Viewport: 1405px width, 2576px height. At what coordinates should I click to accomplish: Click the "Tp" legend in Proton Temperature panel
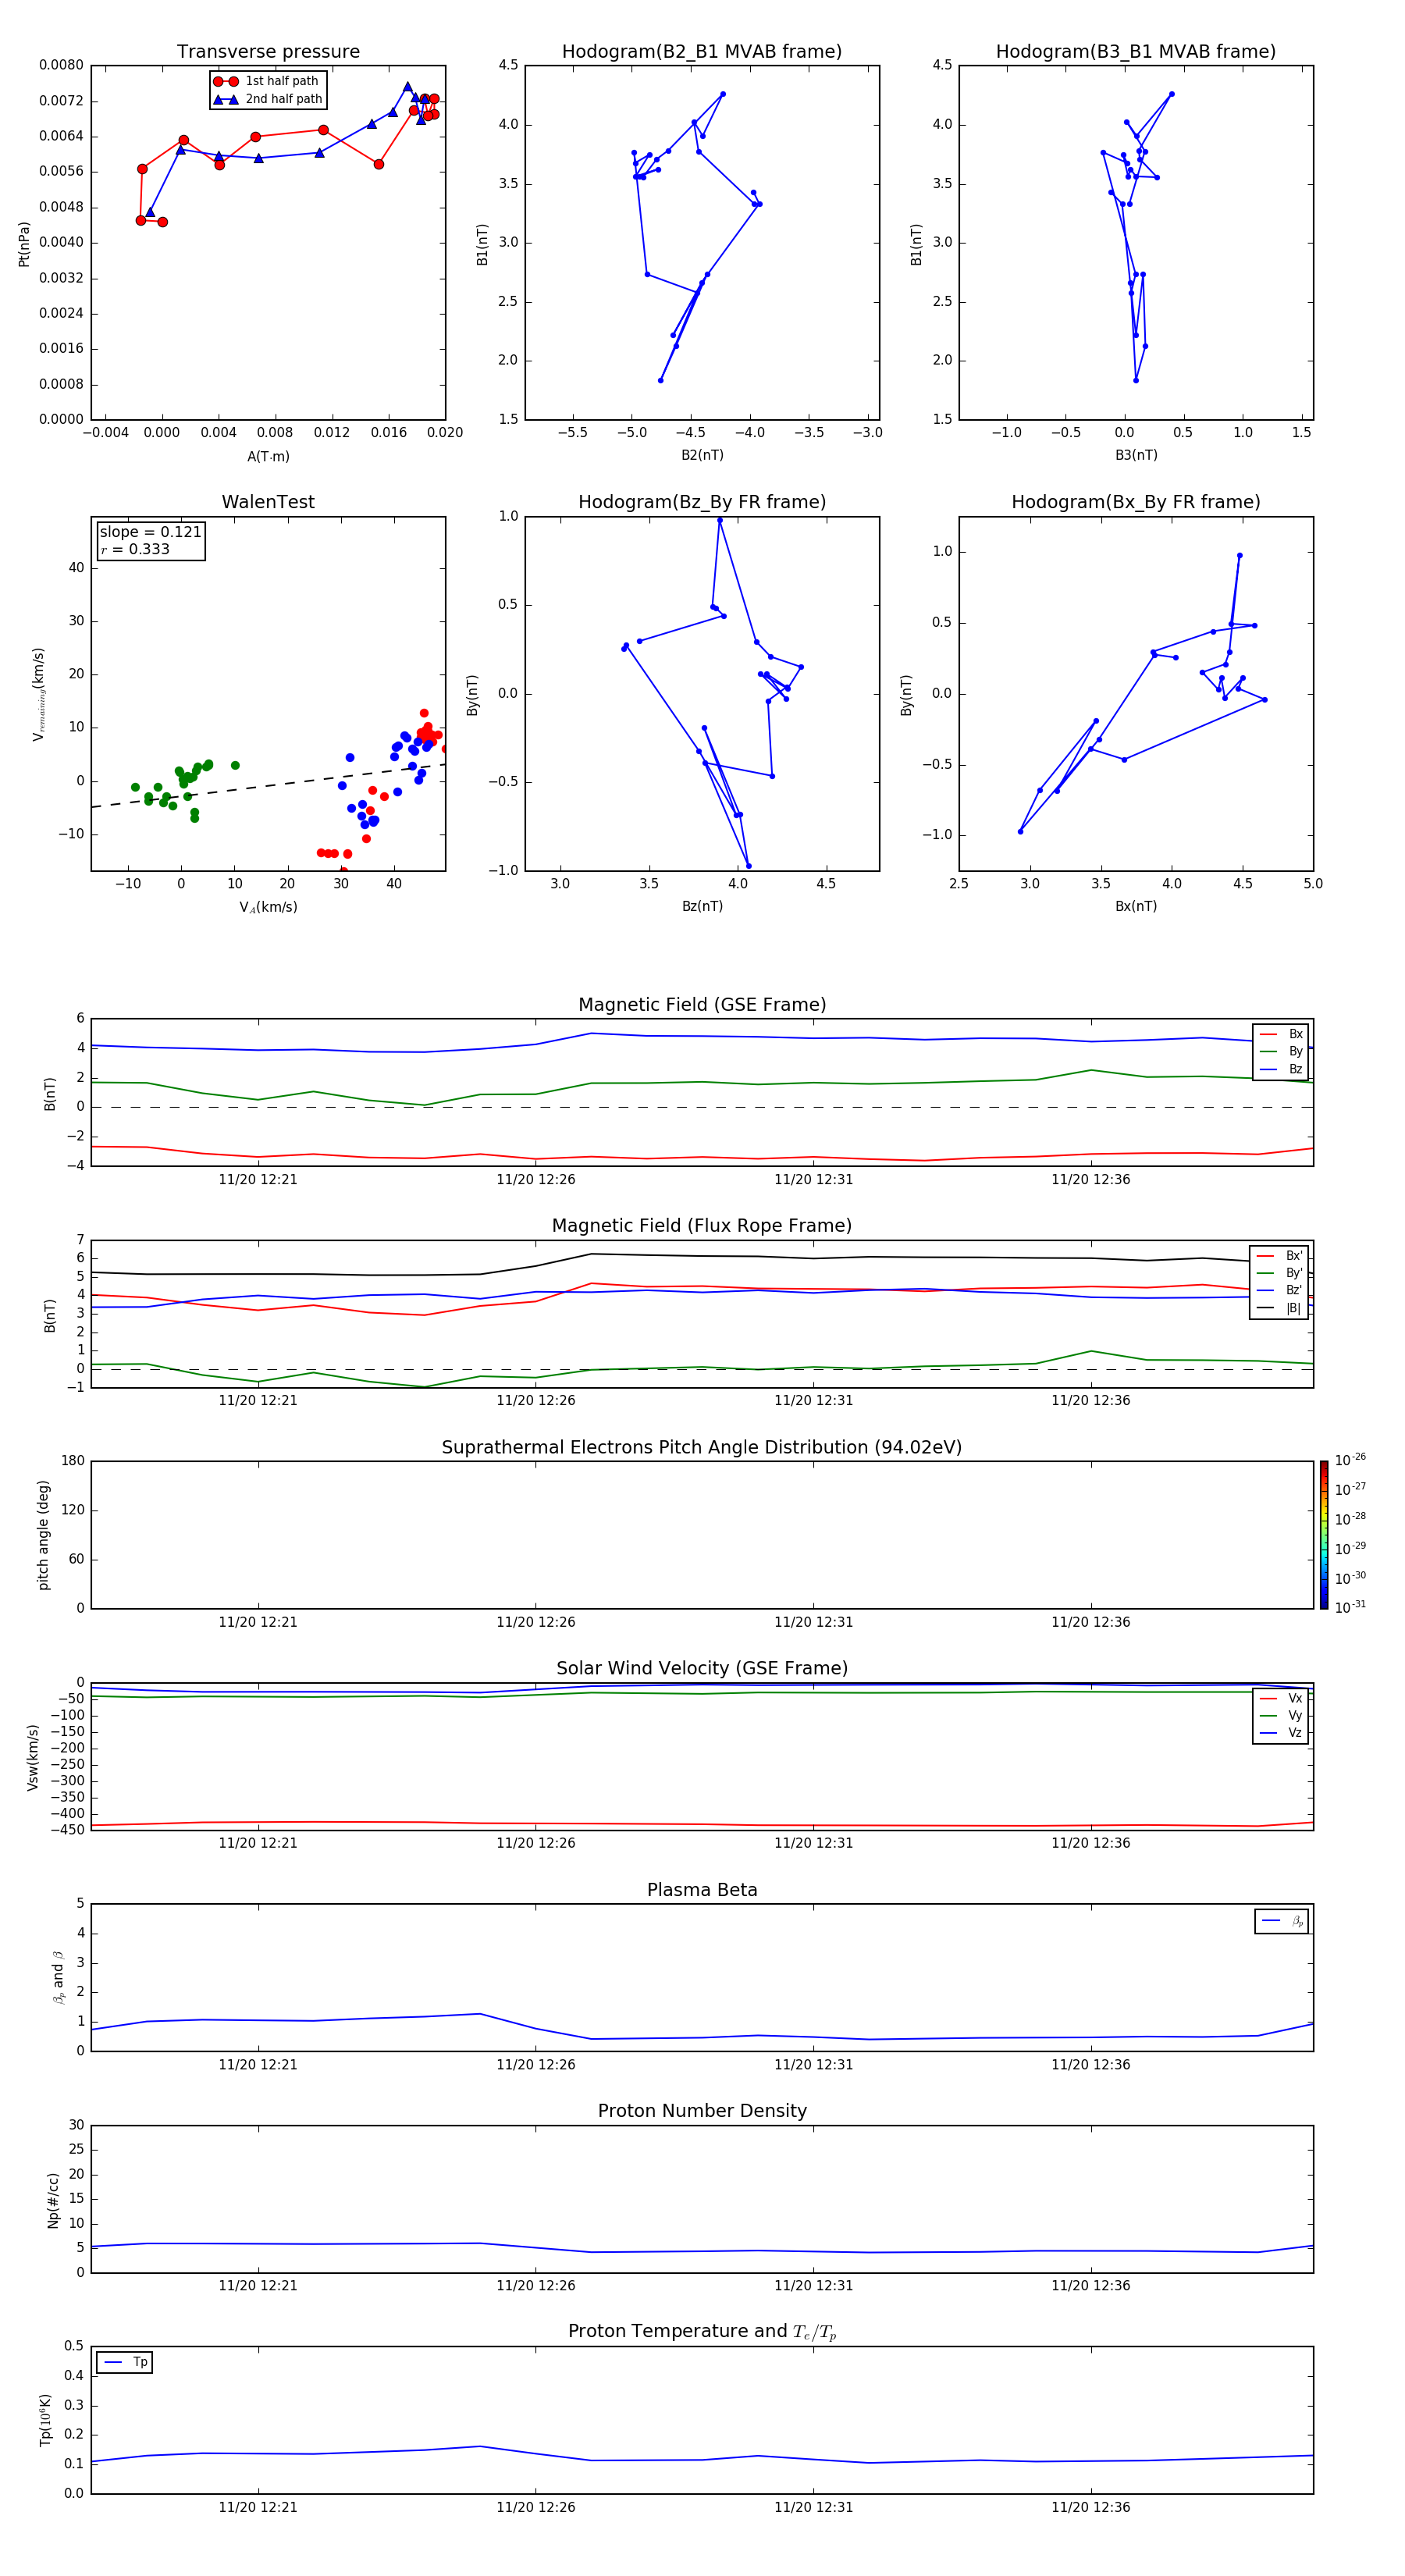pos(125,2362)
